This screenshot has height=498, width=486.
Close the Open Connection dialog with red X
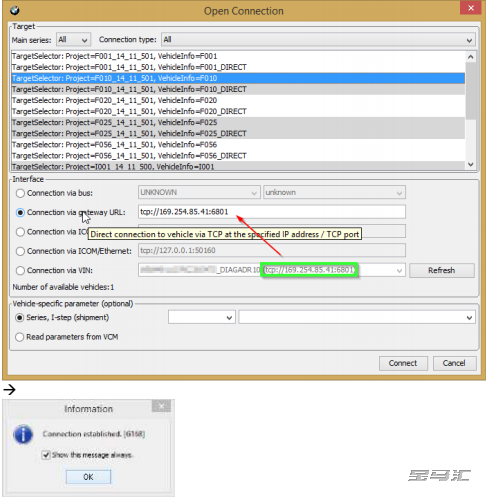pos(471,8)
